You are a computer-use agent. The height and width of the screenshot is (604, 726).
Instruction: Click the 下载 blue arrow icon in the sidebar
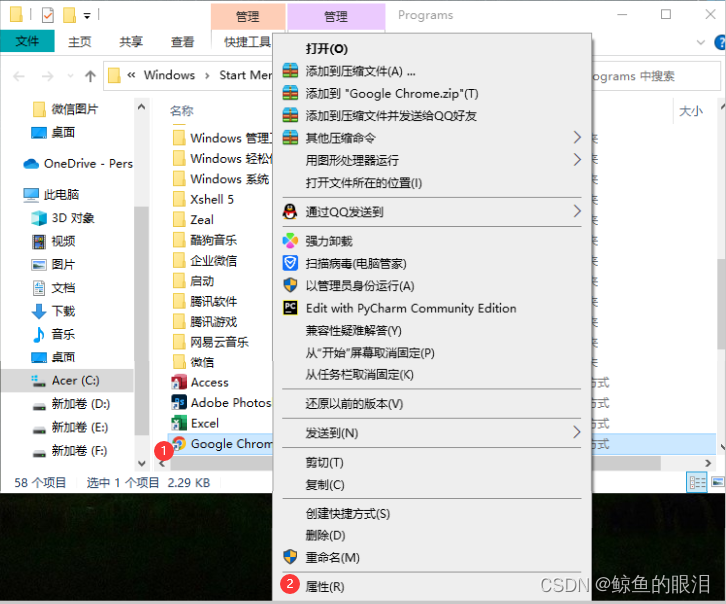(x=39, y=311)
